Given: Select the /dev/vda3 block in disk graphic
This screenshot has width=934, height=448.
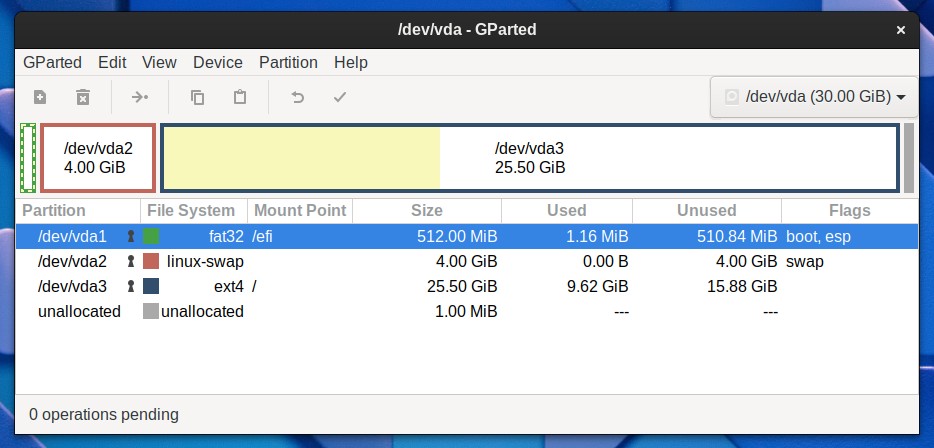Looking at the screenshot, I should pos(530,158).
